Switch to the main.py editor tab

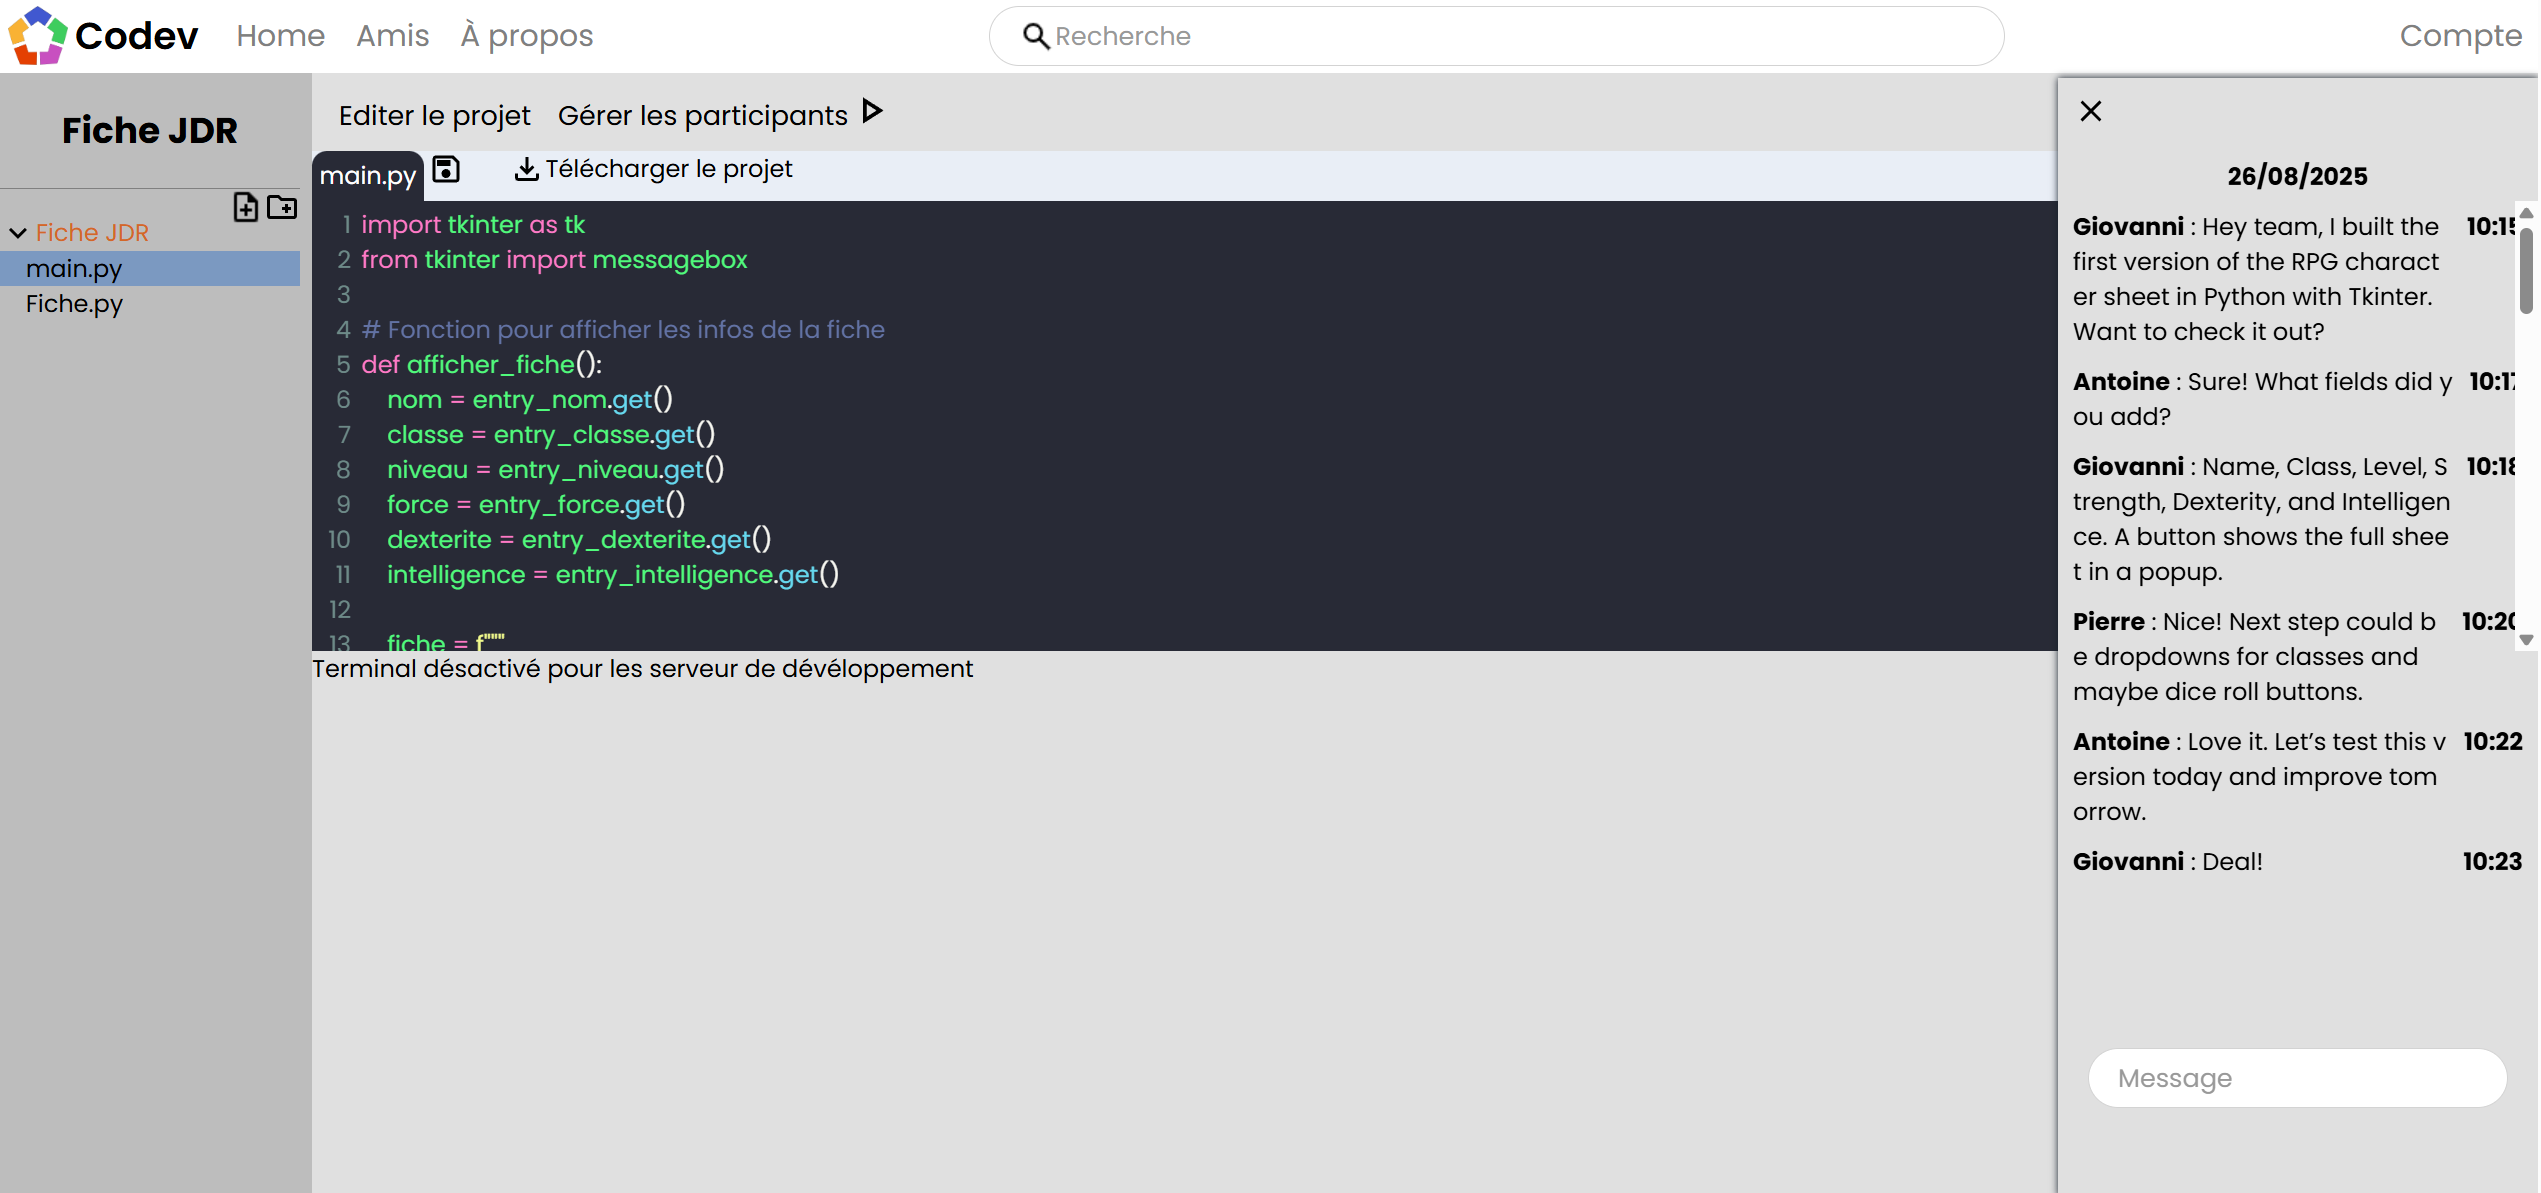367,176
